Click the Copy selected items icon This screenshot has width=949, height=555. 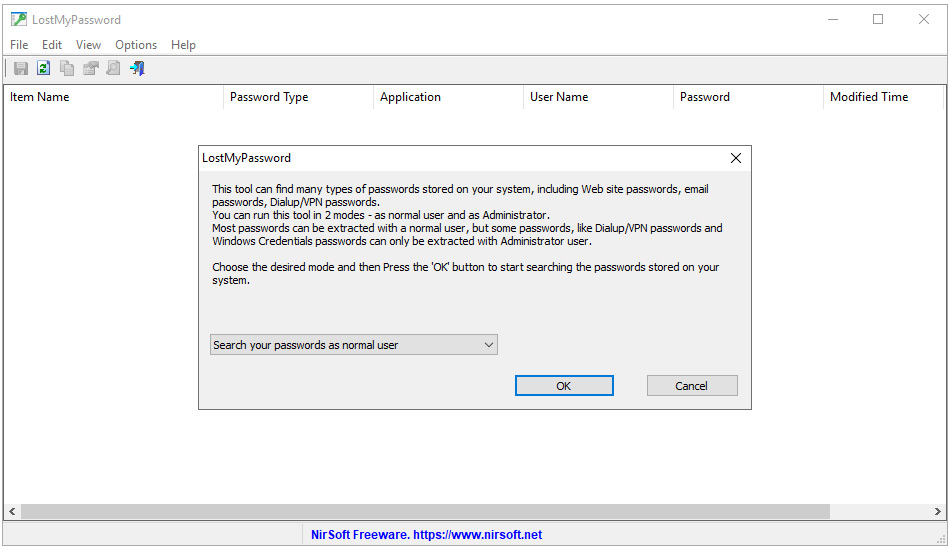(x=67, y=68)
